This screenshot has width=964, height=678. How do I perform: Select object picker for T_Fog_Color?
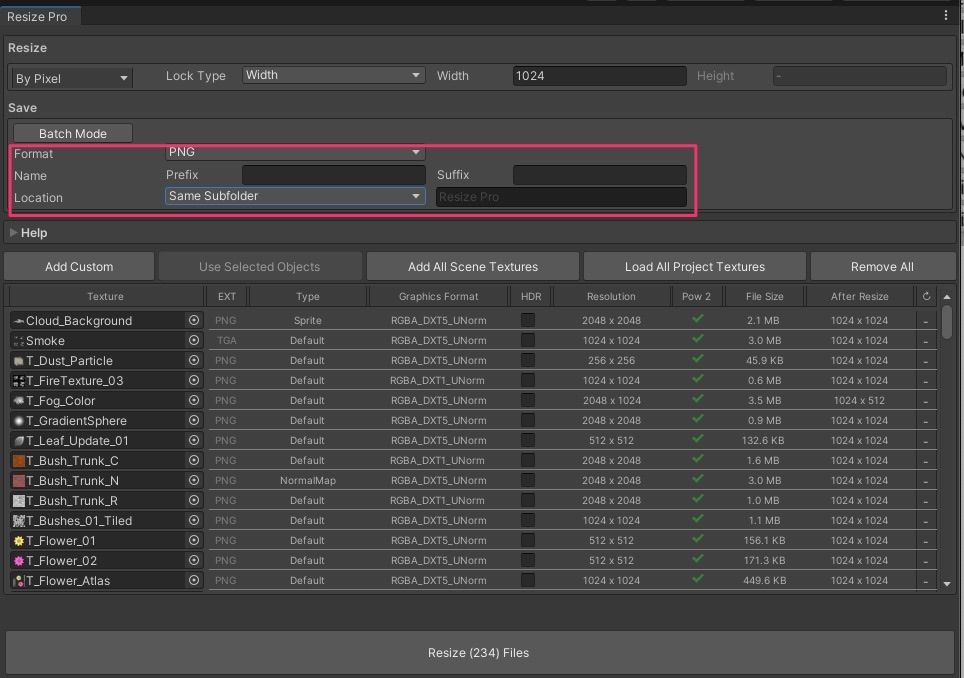(194, 400)
